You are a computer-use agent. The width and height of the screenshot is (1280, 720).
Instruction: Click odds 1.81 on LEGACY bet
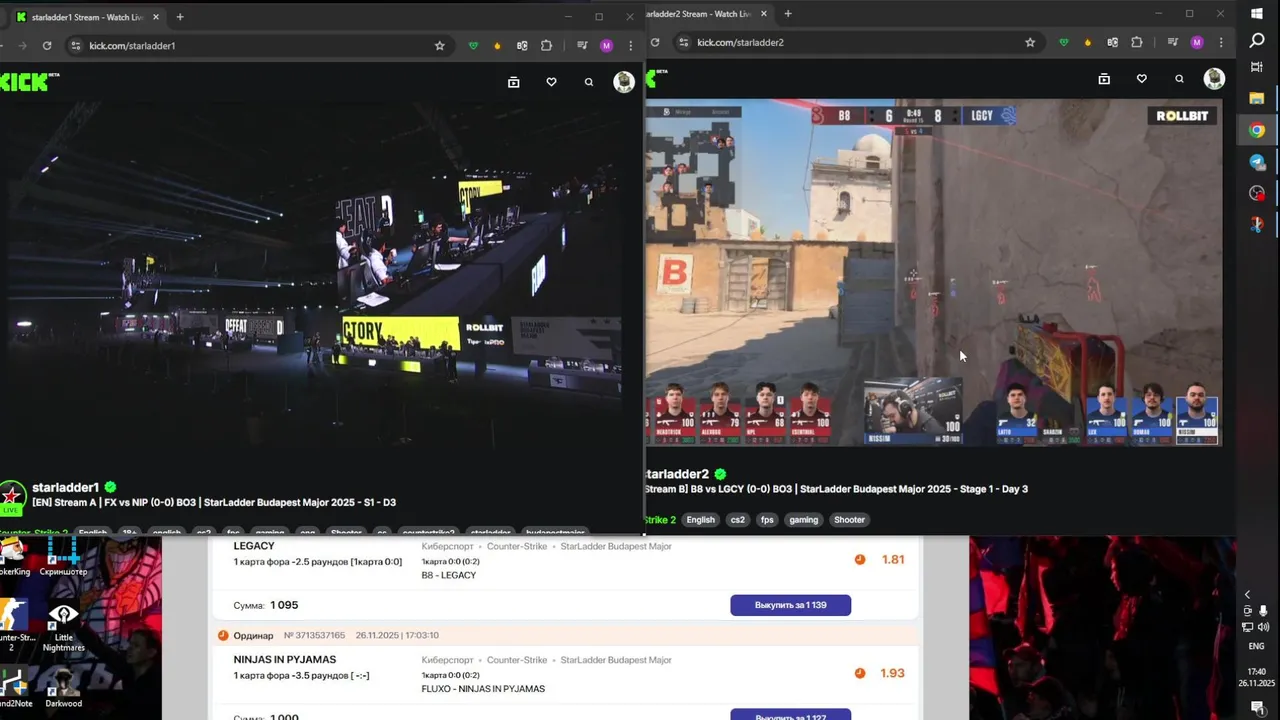(x=893, y=560)
